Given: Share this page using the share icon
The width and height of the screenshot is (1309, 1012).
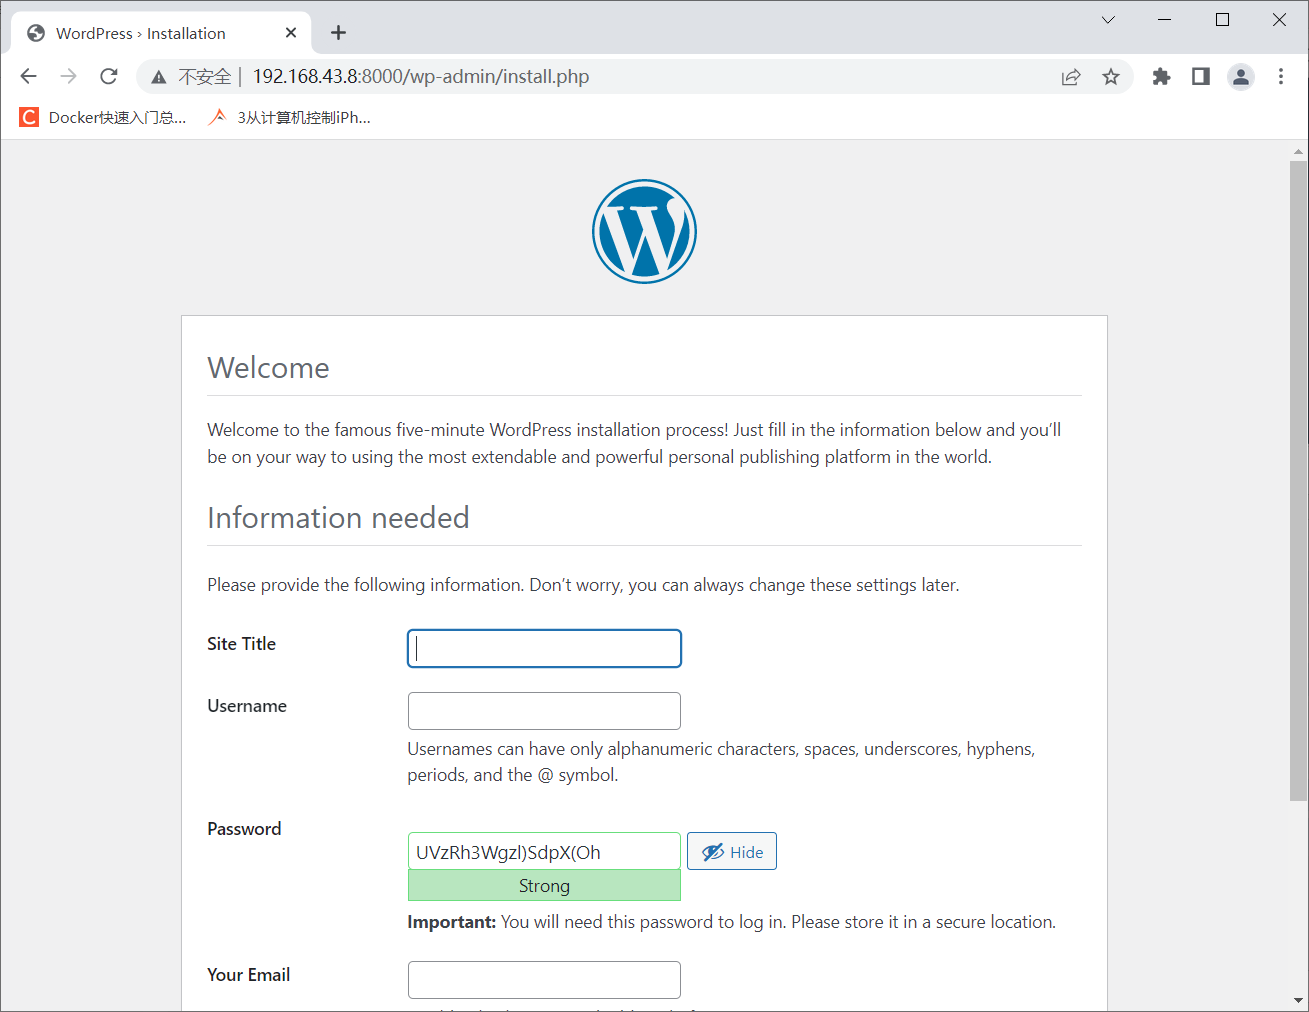Looking at the screenshot, I should [x=1071, y=77].
